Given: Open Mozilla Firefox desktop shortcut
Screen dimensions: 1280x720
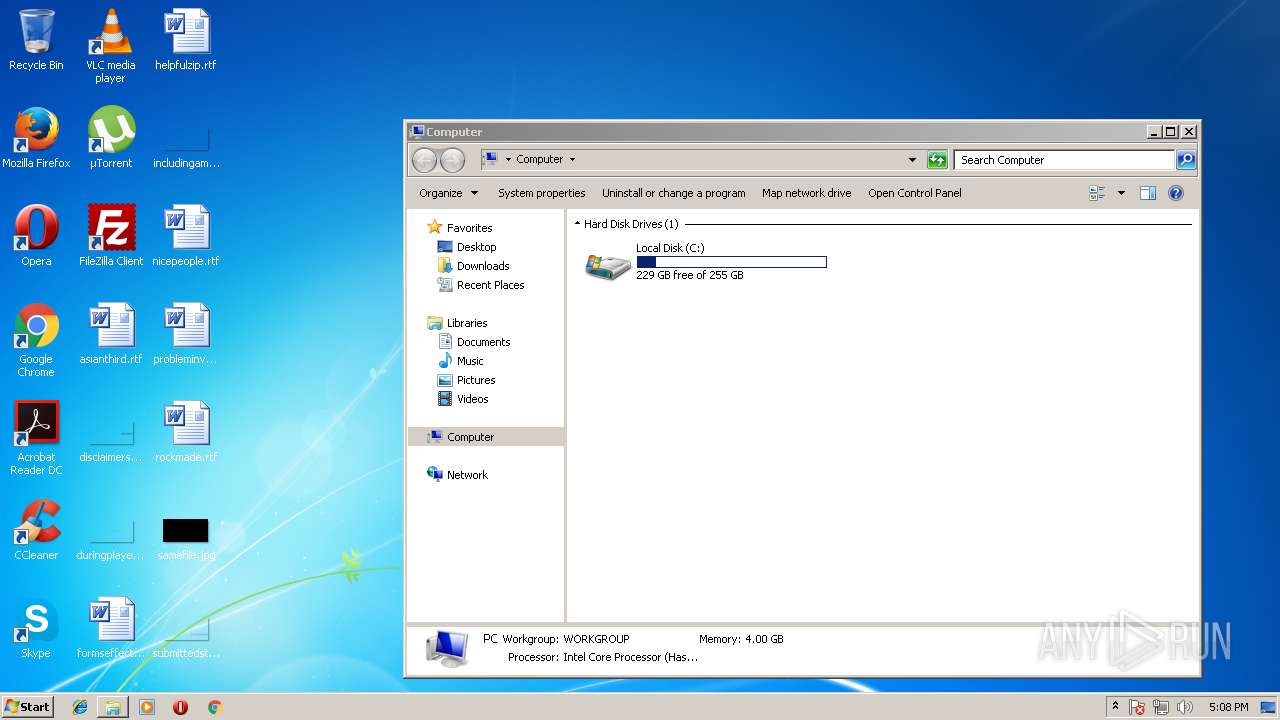Looking at the screenshot, I should tap(36, 138).
